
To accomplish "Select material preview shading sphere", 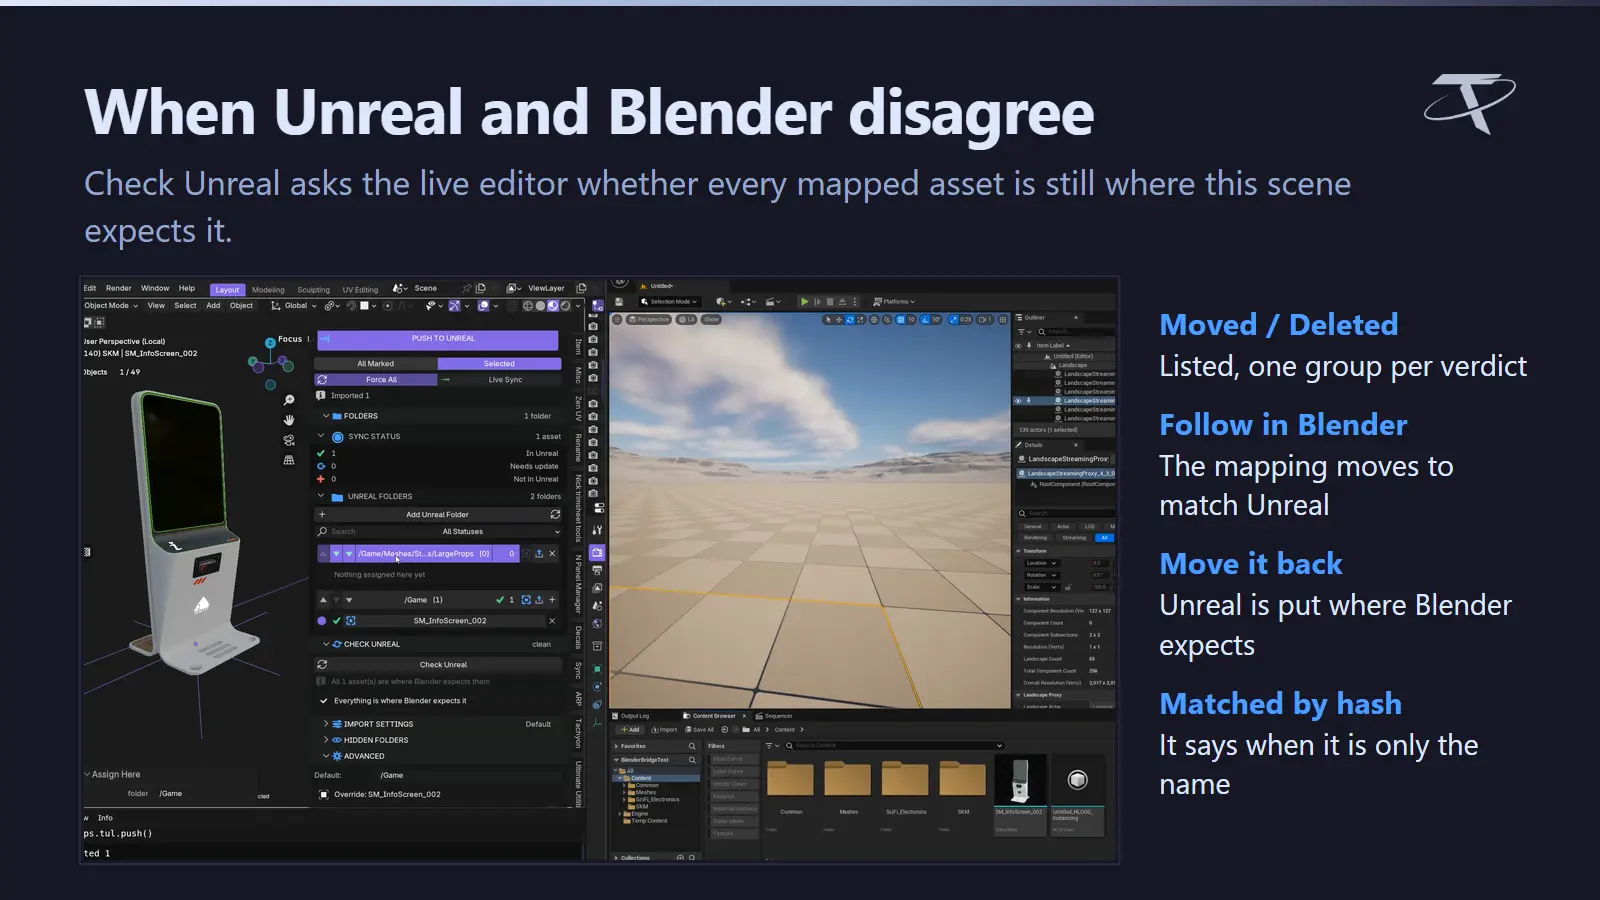I will [x=553, y=306].
